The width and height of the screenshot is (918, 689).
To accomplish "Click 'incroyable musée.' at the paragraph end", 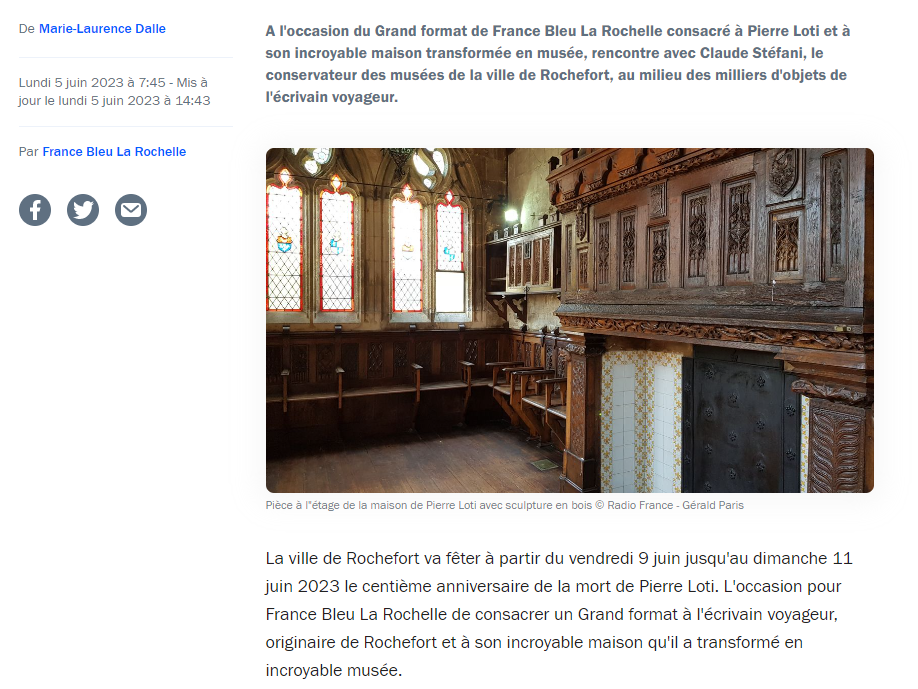I will [334, 670].
